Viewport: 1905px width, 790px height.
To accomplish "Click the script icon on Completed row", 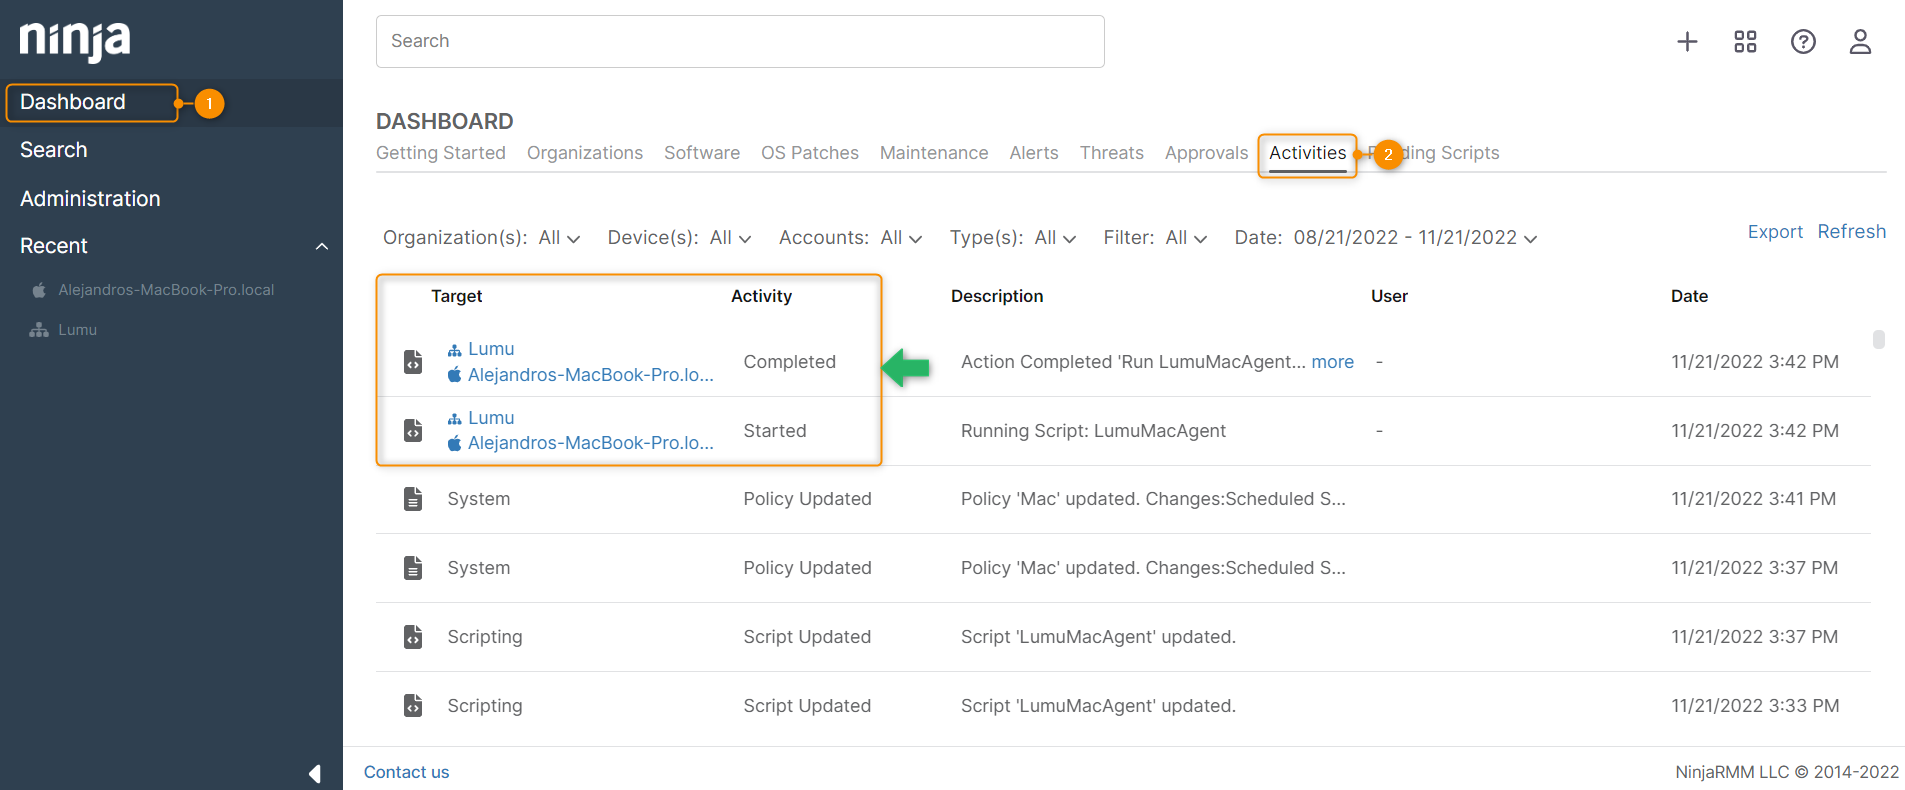I will [413, 362].
